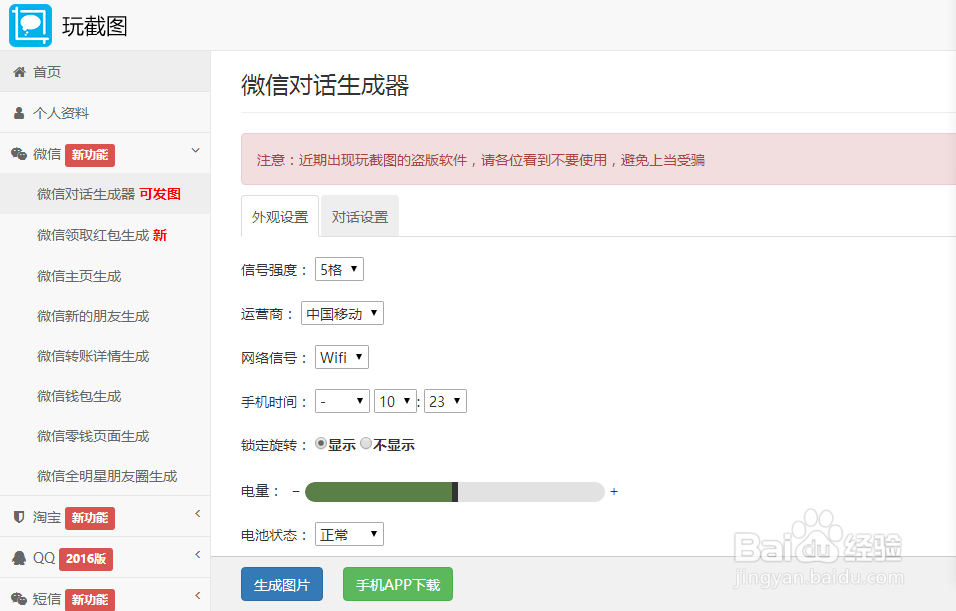Viewport: 956px width, 611px height.
Task: Select the 不显示 radio option
Action: point(366,443)
